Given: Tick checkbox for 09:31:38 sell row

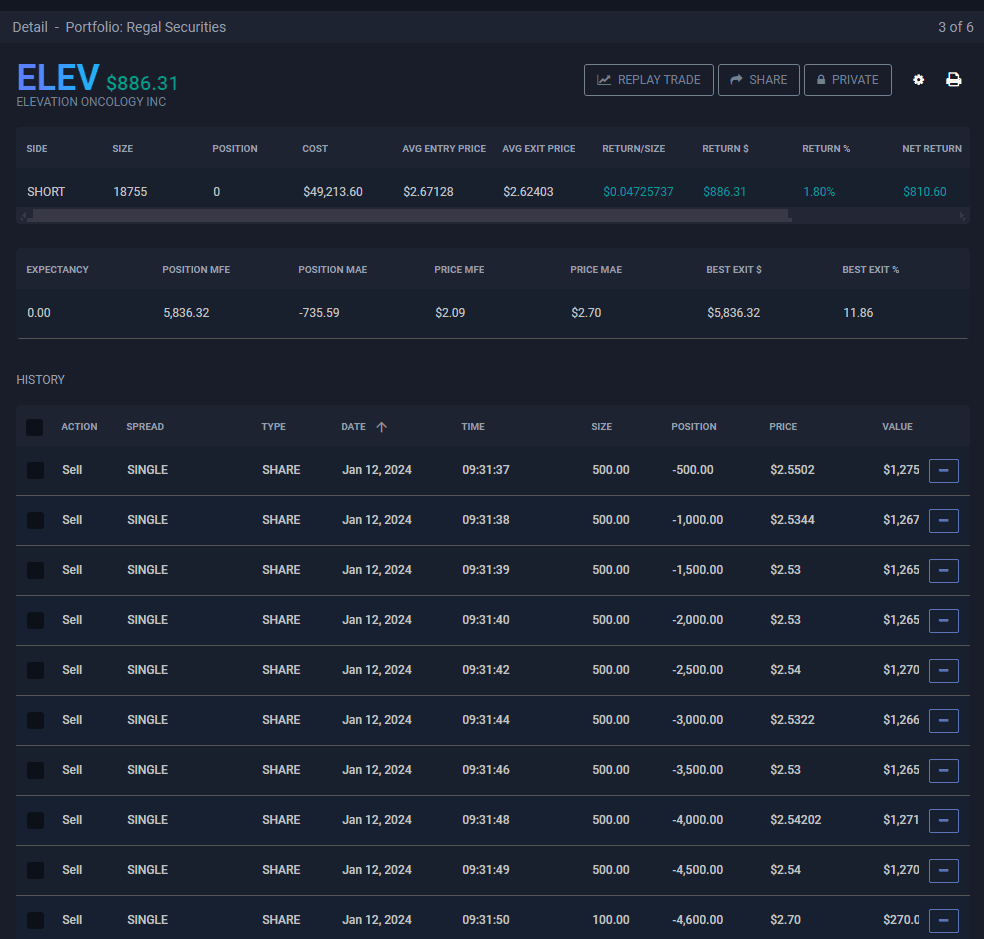Looking at the screenshot, I should coord(35,520).
